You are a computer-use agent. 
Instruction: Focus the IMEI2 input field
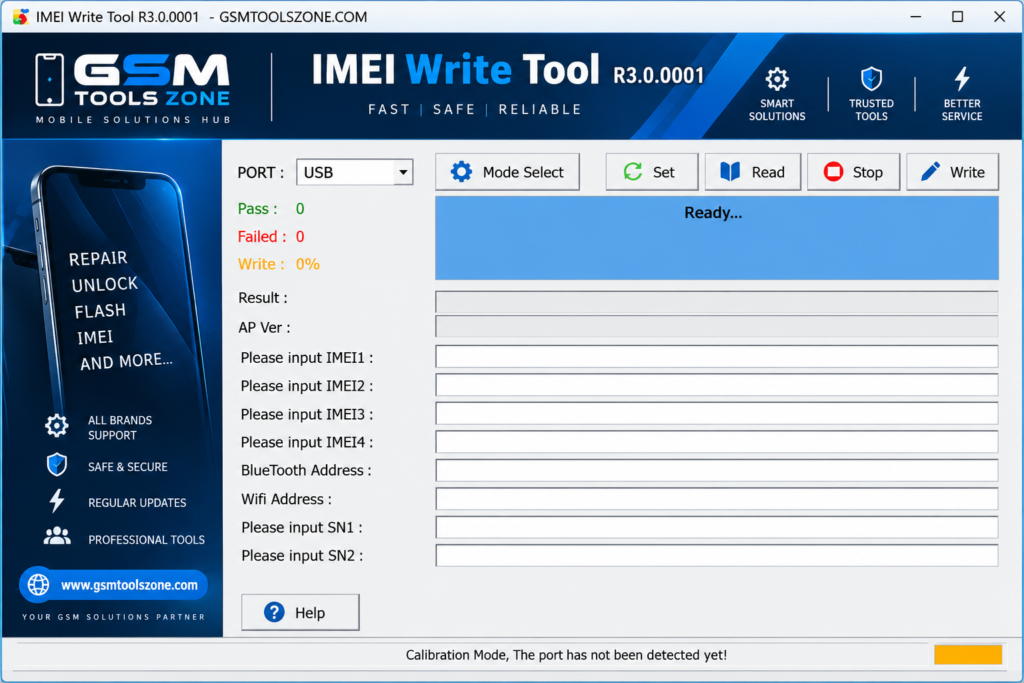[x=716, y=385]
